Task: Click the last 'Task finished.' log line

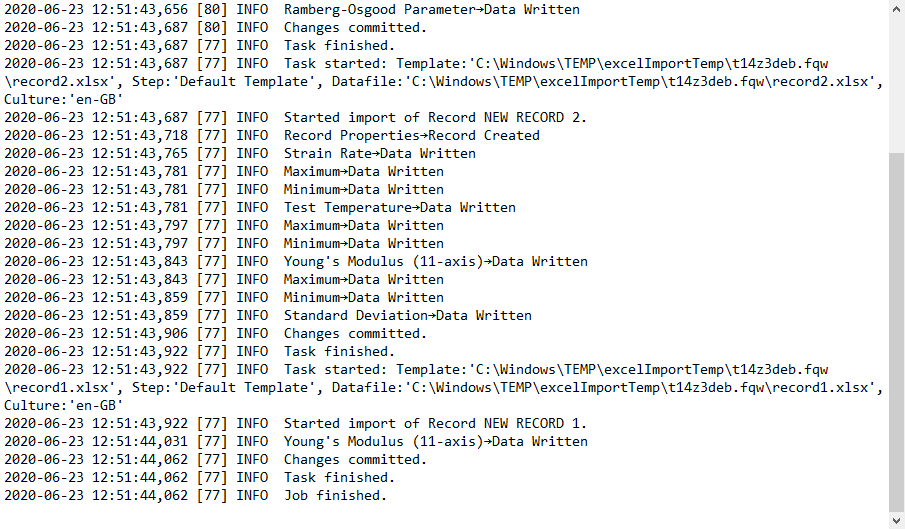Action: (339, 478)
